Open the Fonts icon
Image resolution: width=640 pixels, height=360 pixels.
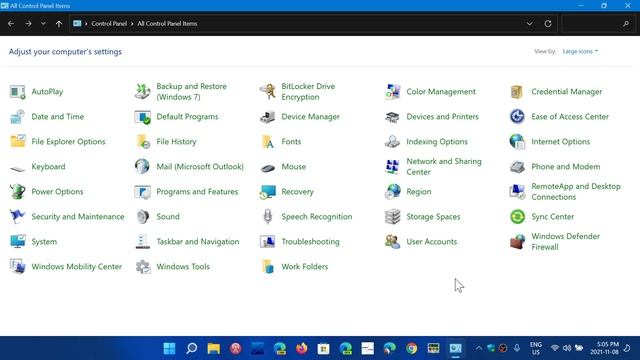267,142
